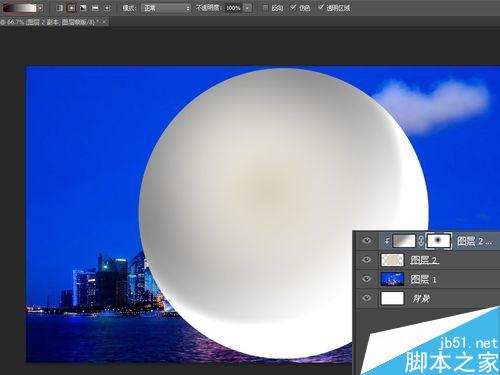Viewport: 500px width, 375px height.
Task: Click the 图层 2 layer name
Action: click(x=424, y=260)
